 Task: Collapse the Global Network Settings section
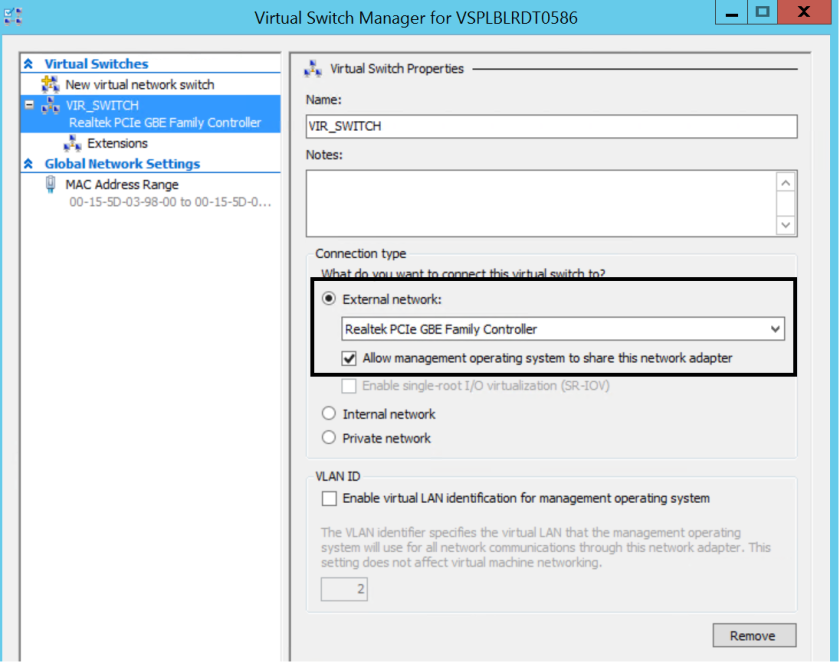point(29,162)
